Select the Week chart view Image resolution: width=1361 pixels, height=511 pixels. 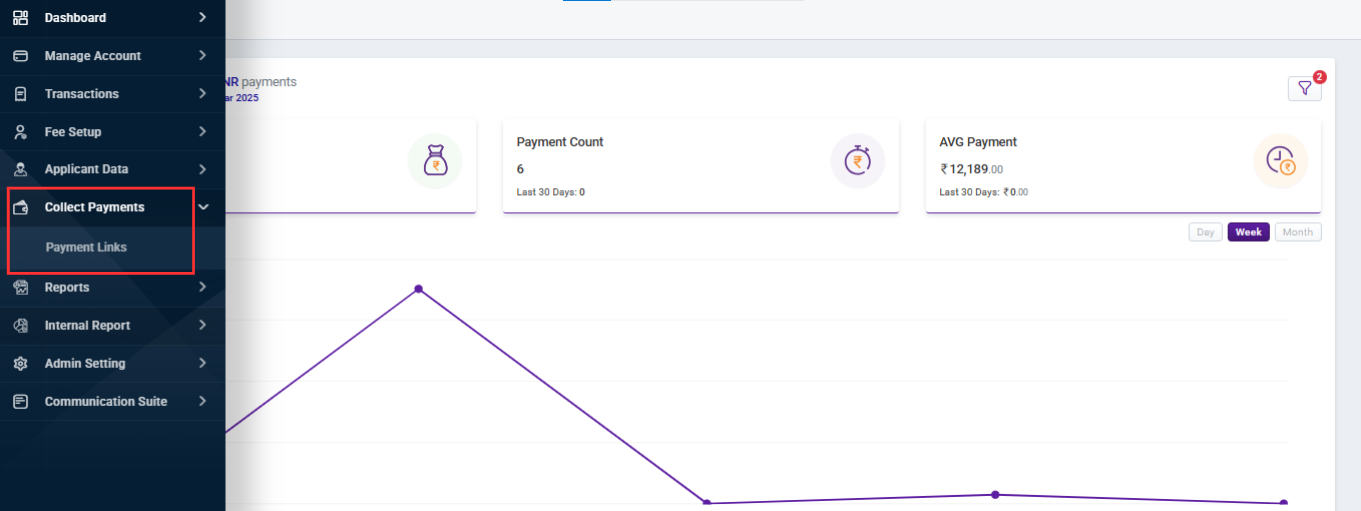coord(1248,232)
